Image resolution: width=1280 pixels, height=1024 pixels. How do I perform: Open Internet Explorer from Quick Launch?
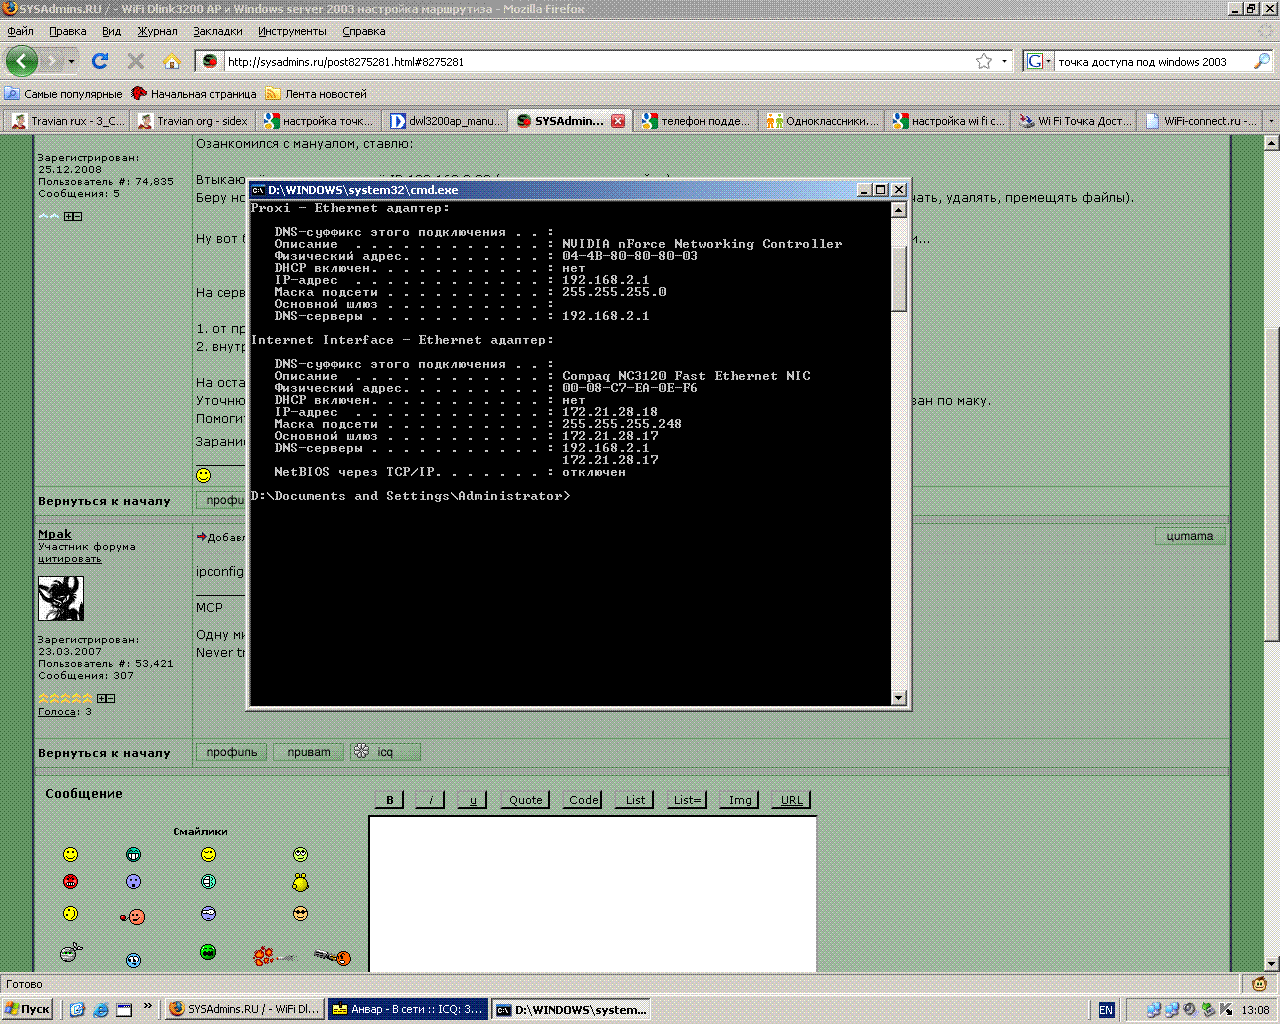point(101,1010)
